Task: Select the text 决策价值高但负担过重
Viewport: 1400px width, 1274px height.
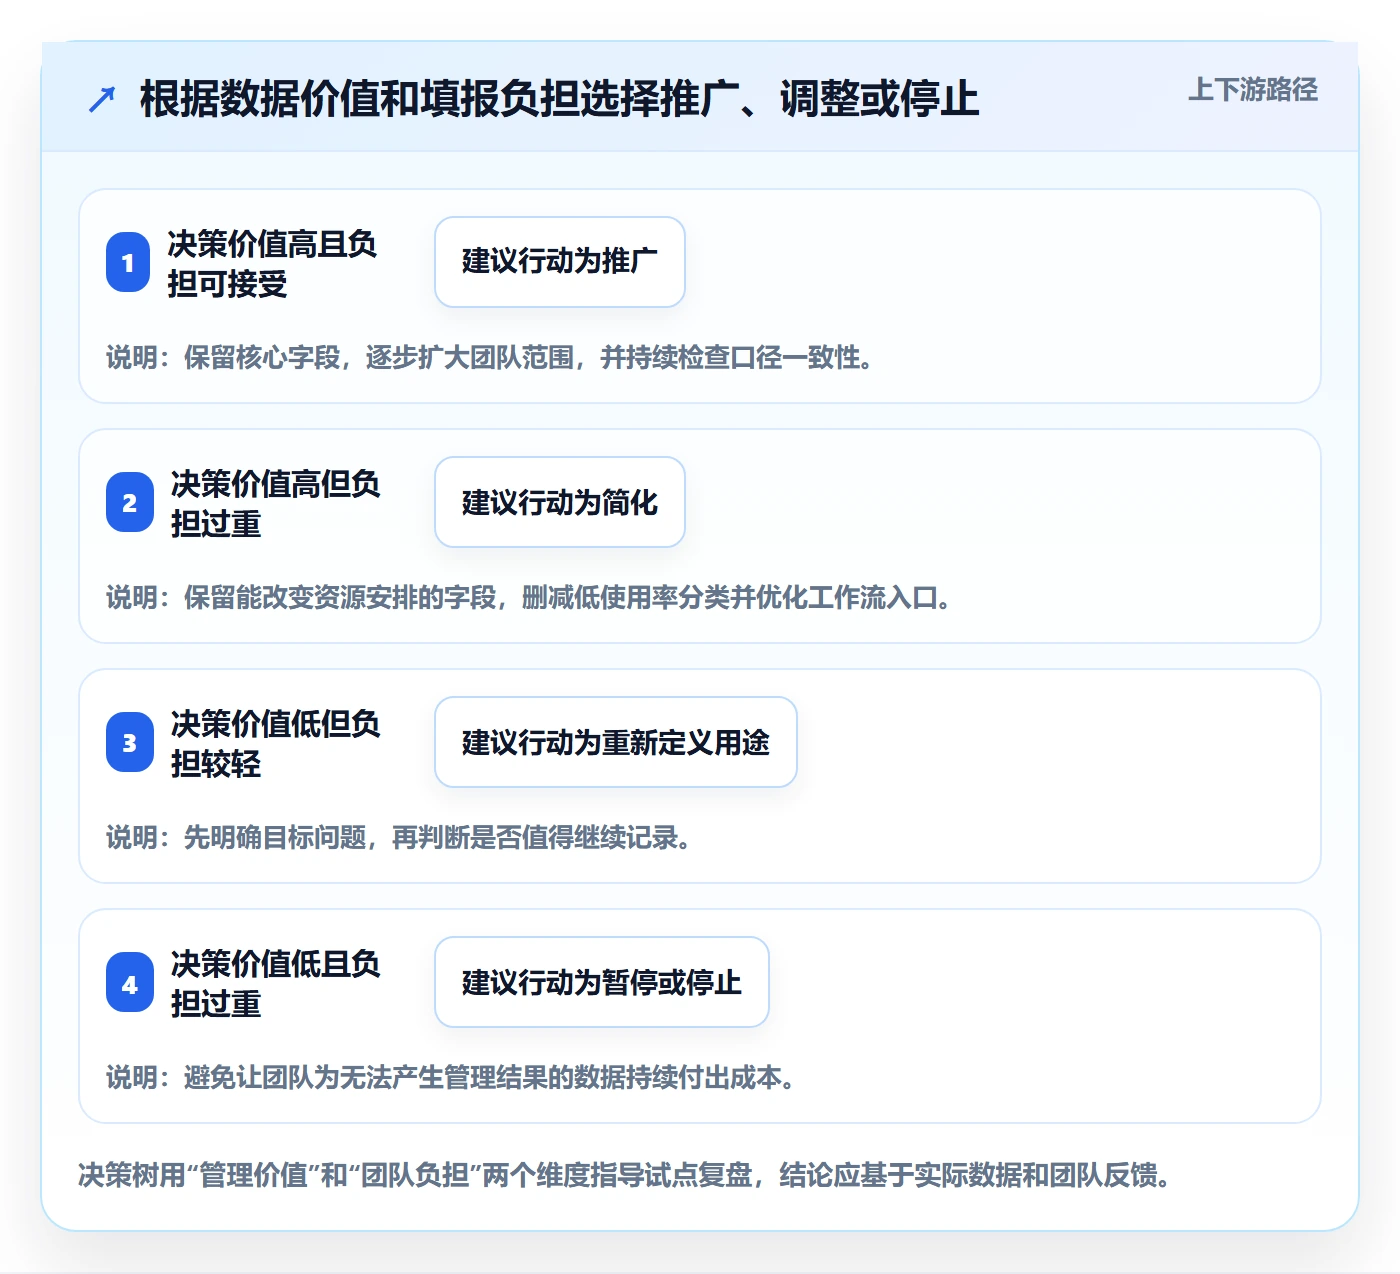Action: (276, 504)
